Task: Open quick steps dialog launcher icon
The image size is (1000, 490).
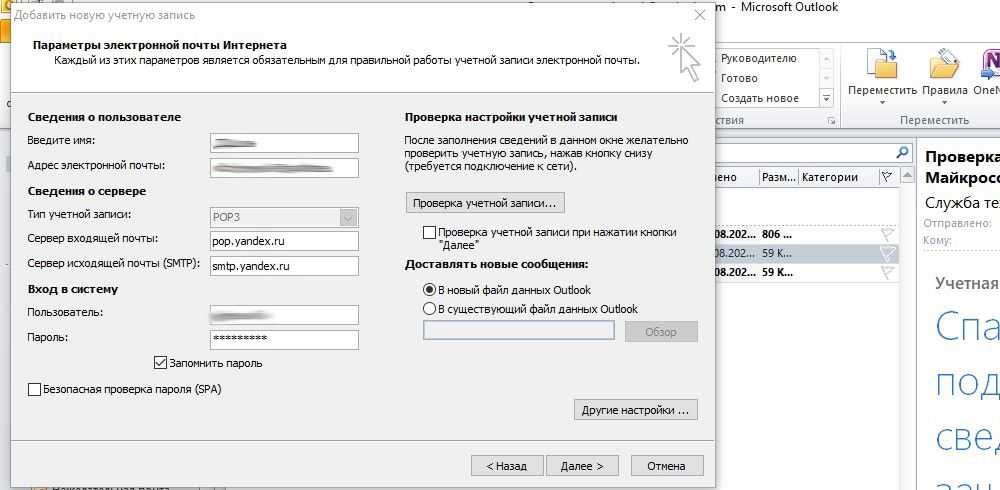Action: (x=831, y=121)
